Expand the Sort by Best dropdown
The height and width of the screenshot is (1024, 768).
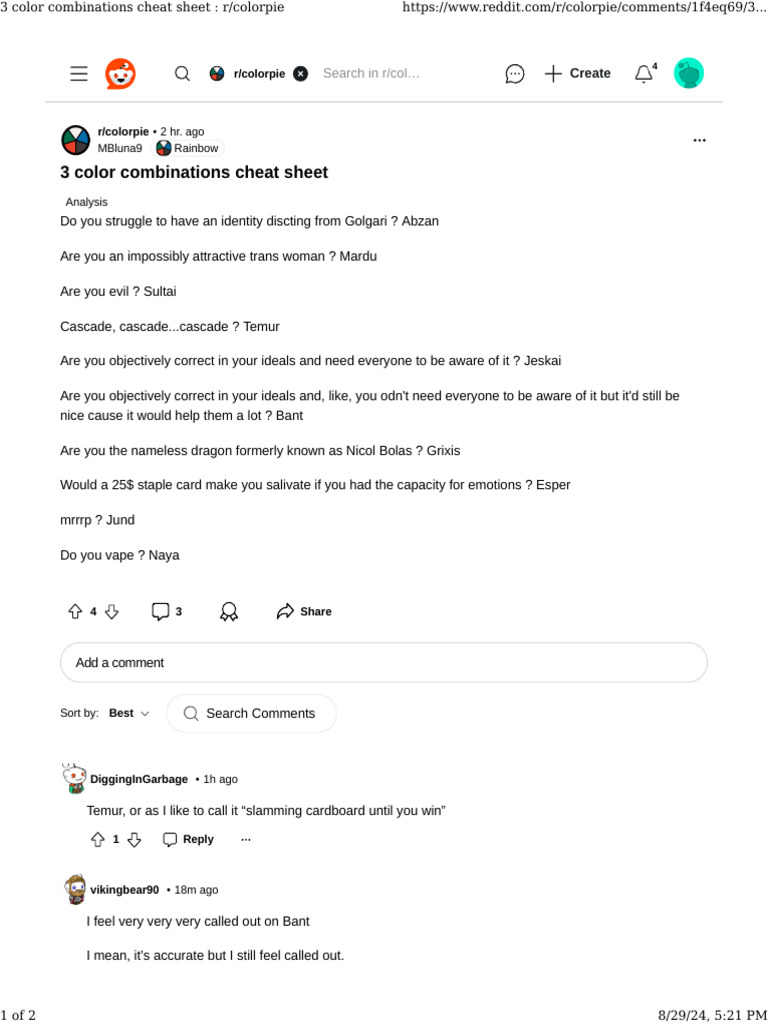(129, 714)
